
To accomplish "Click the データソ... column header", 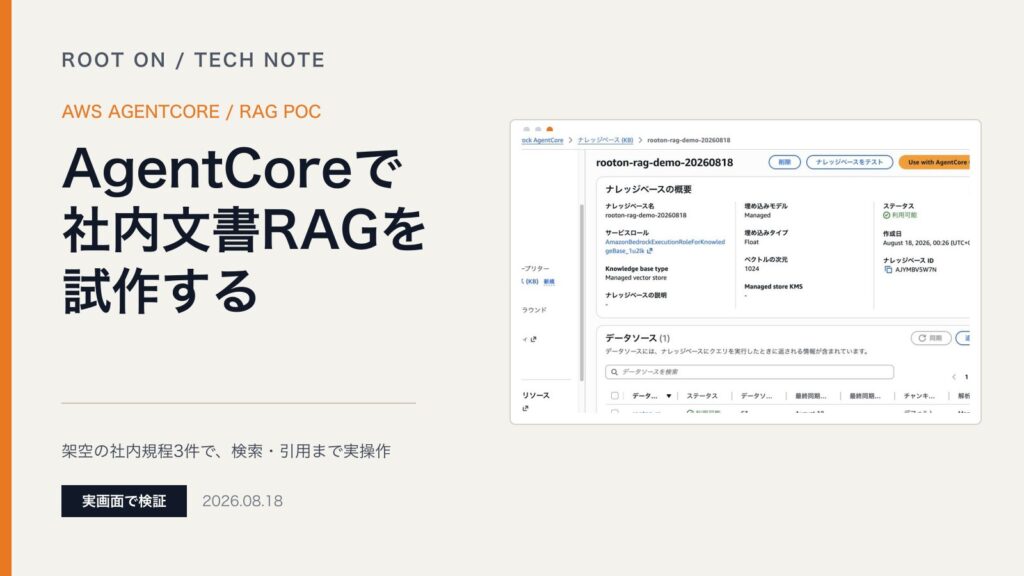I will coord(756,396).
